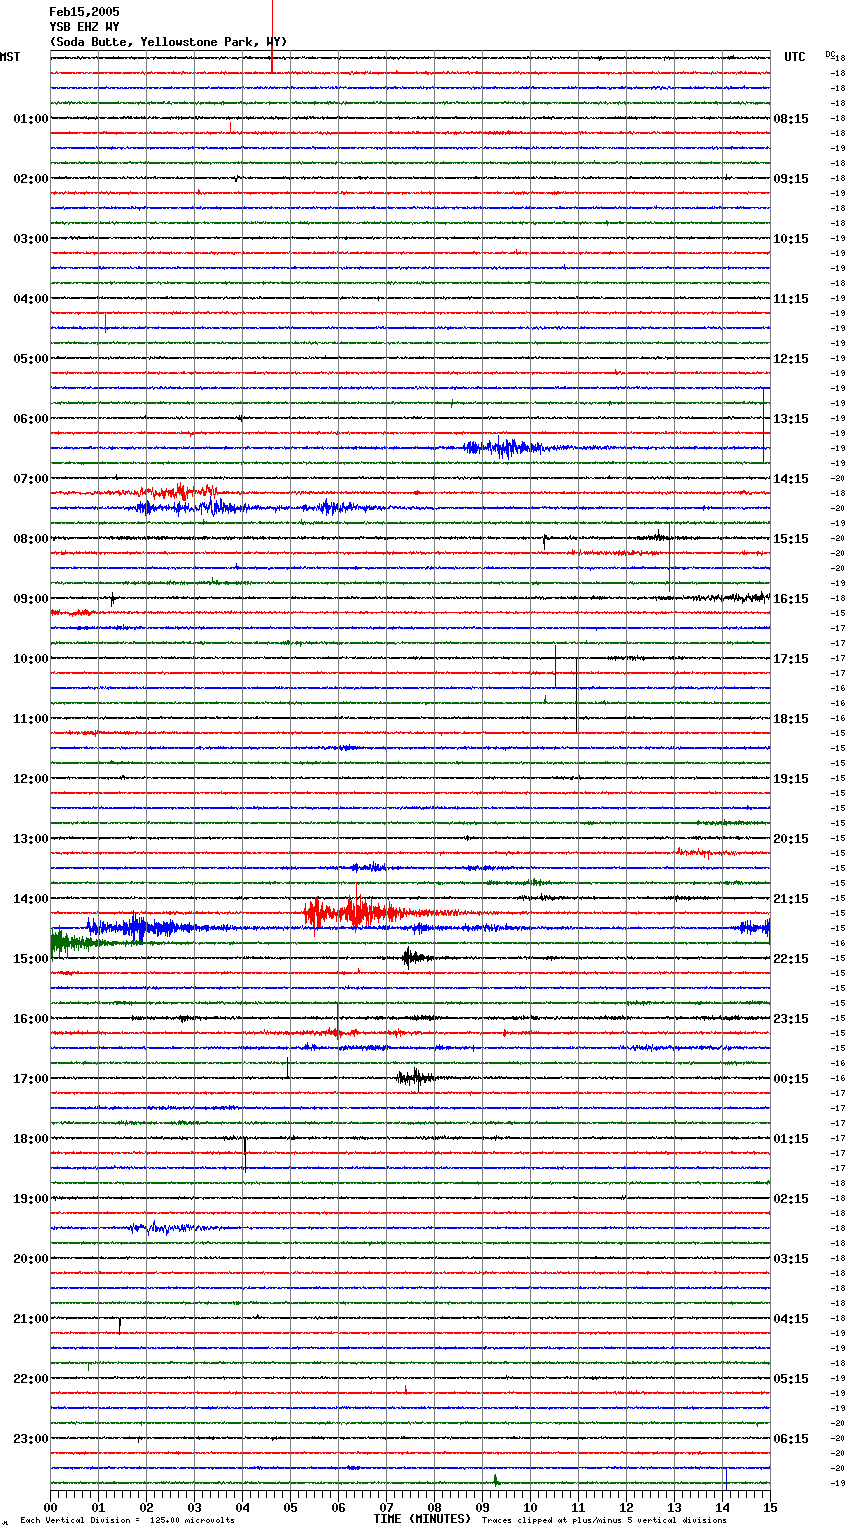Click the 13:00 MST row label
850x1534 pixels.
point(31,839)
